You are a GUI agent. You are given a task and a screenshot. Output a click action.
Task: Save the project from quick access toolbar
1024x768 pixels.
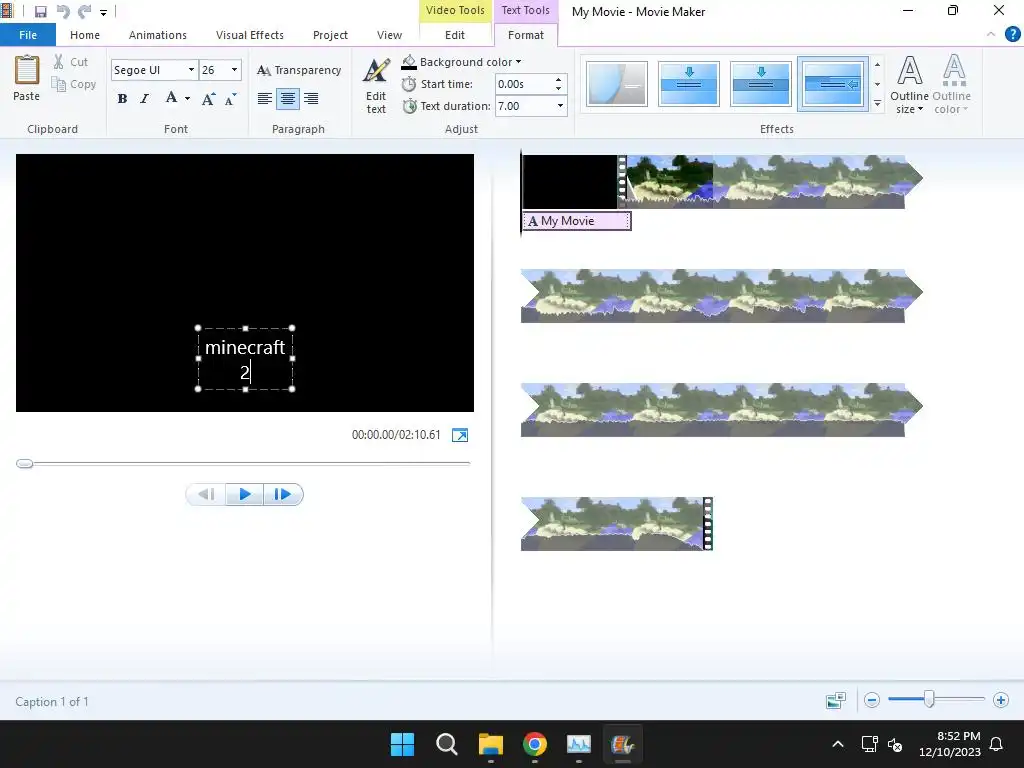pyautogui.click(x=40, y=12)
